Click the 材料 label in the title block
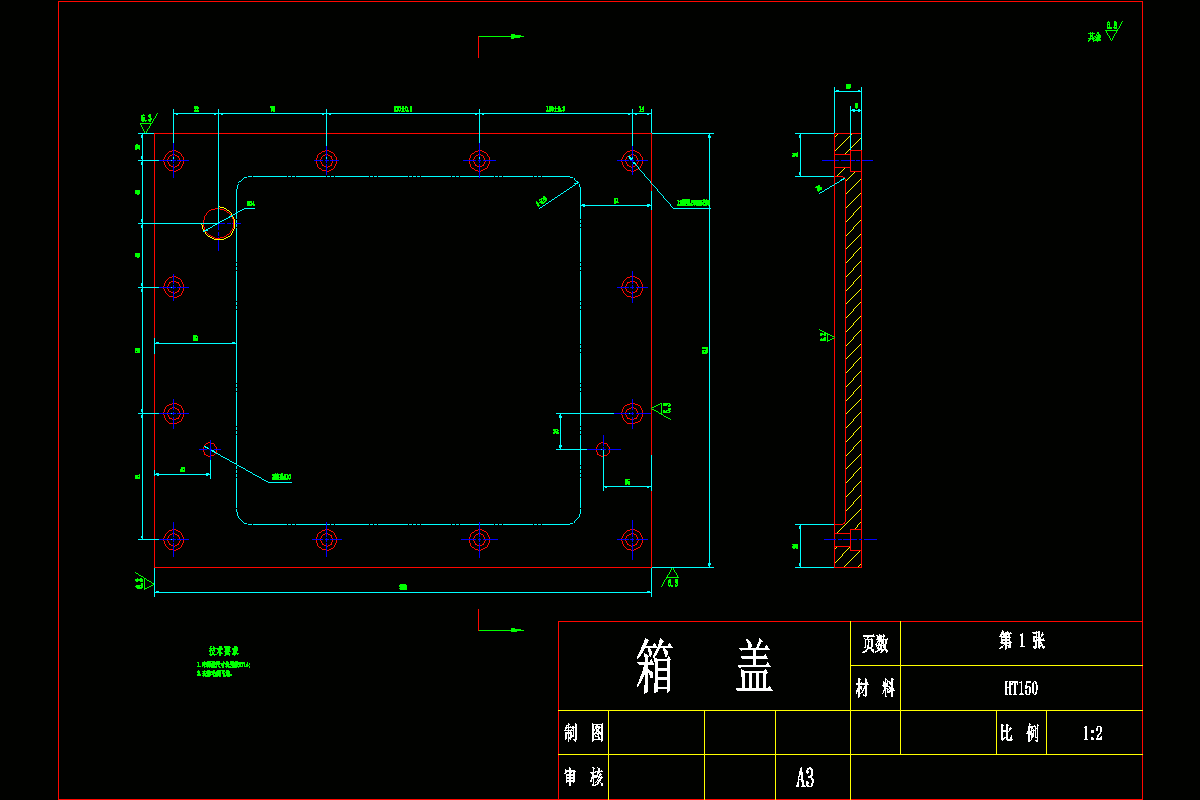This screenshot has width=1200, height=800. click(x=875, y=689)
